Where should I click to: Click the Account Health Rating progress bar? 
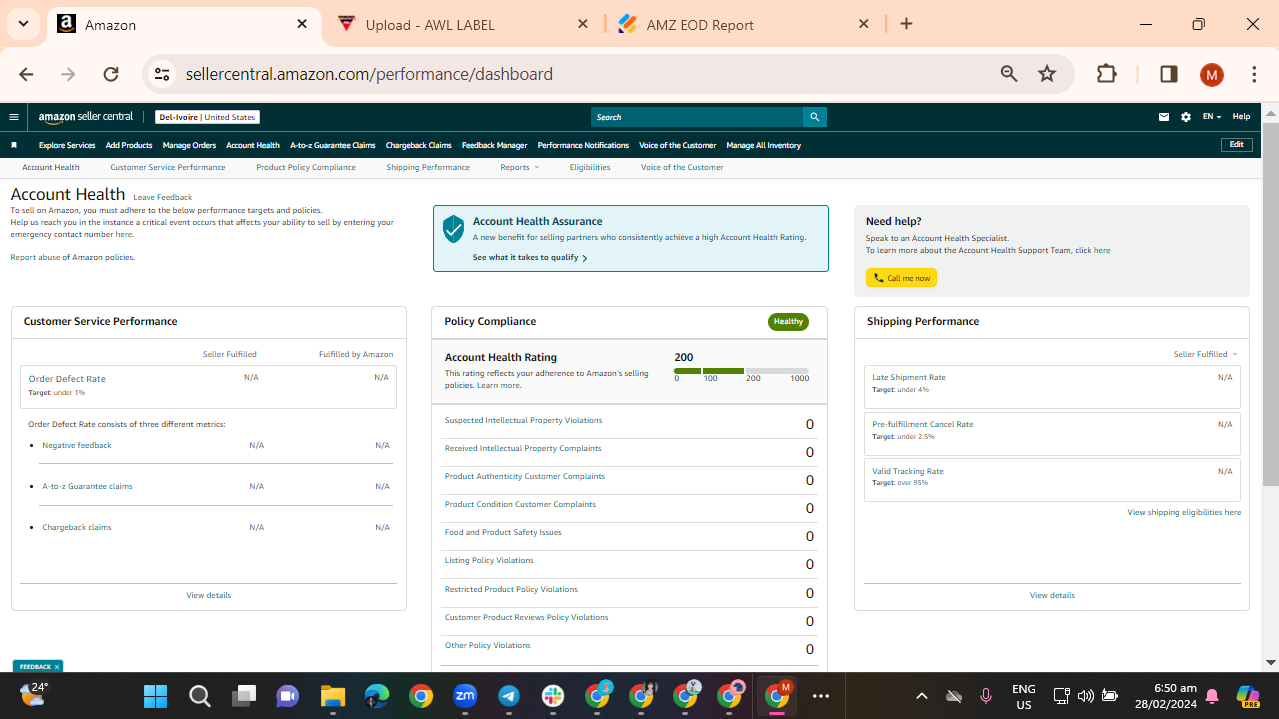(x=741, y=371)
